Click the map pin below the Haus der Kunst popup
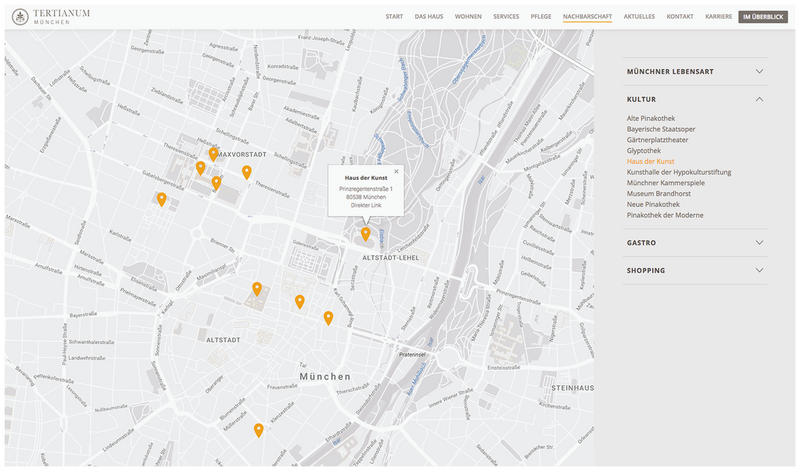800x471 pixels. tap(365, 234)
